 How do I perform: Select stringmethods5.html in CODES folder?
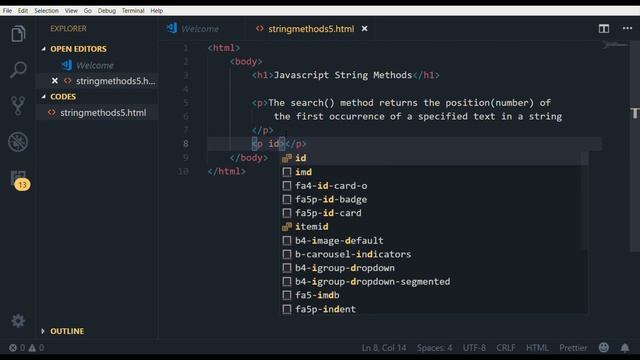(x=103, y=113)
